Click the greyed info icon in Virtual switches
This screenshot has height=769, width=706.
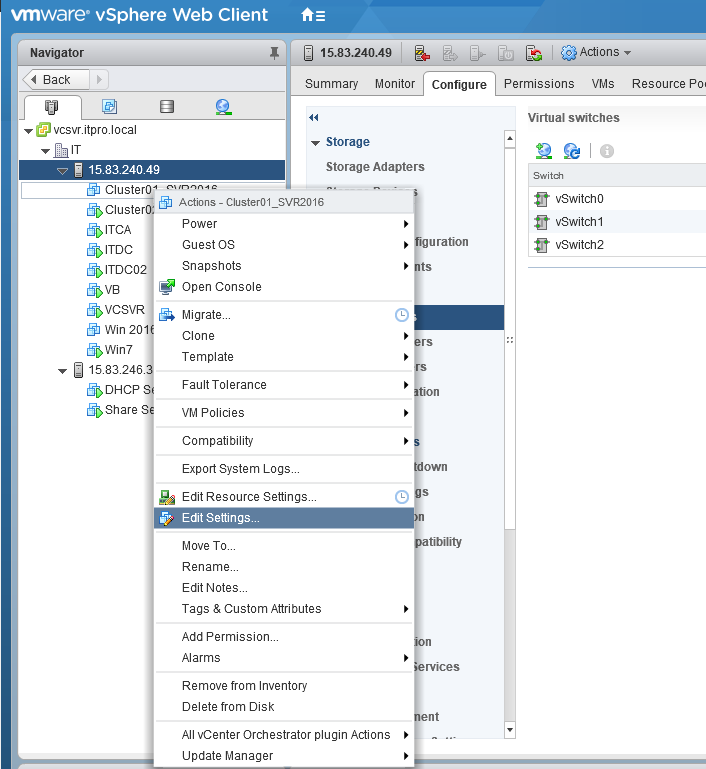[x=606, y=151]
